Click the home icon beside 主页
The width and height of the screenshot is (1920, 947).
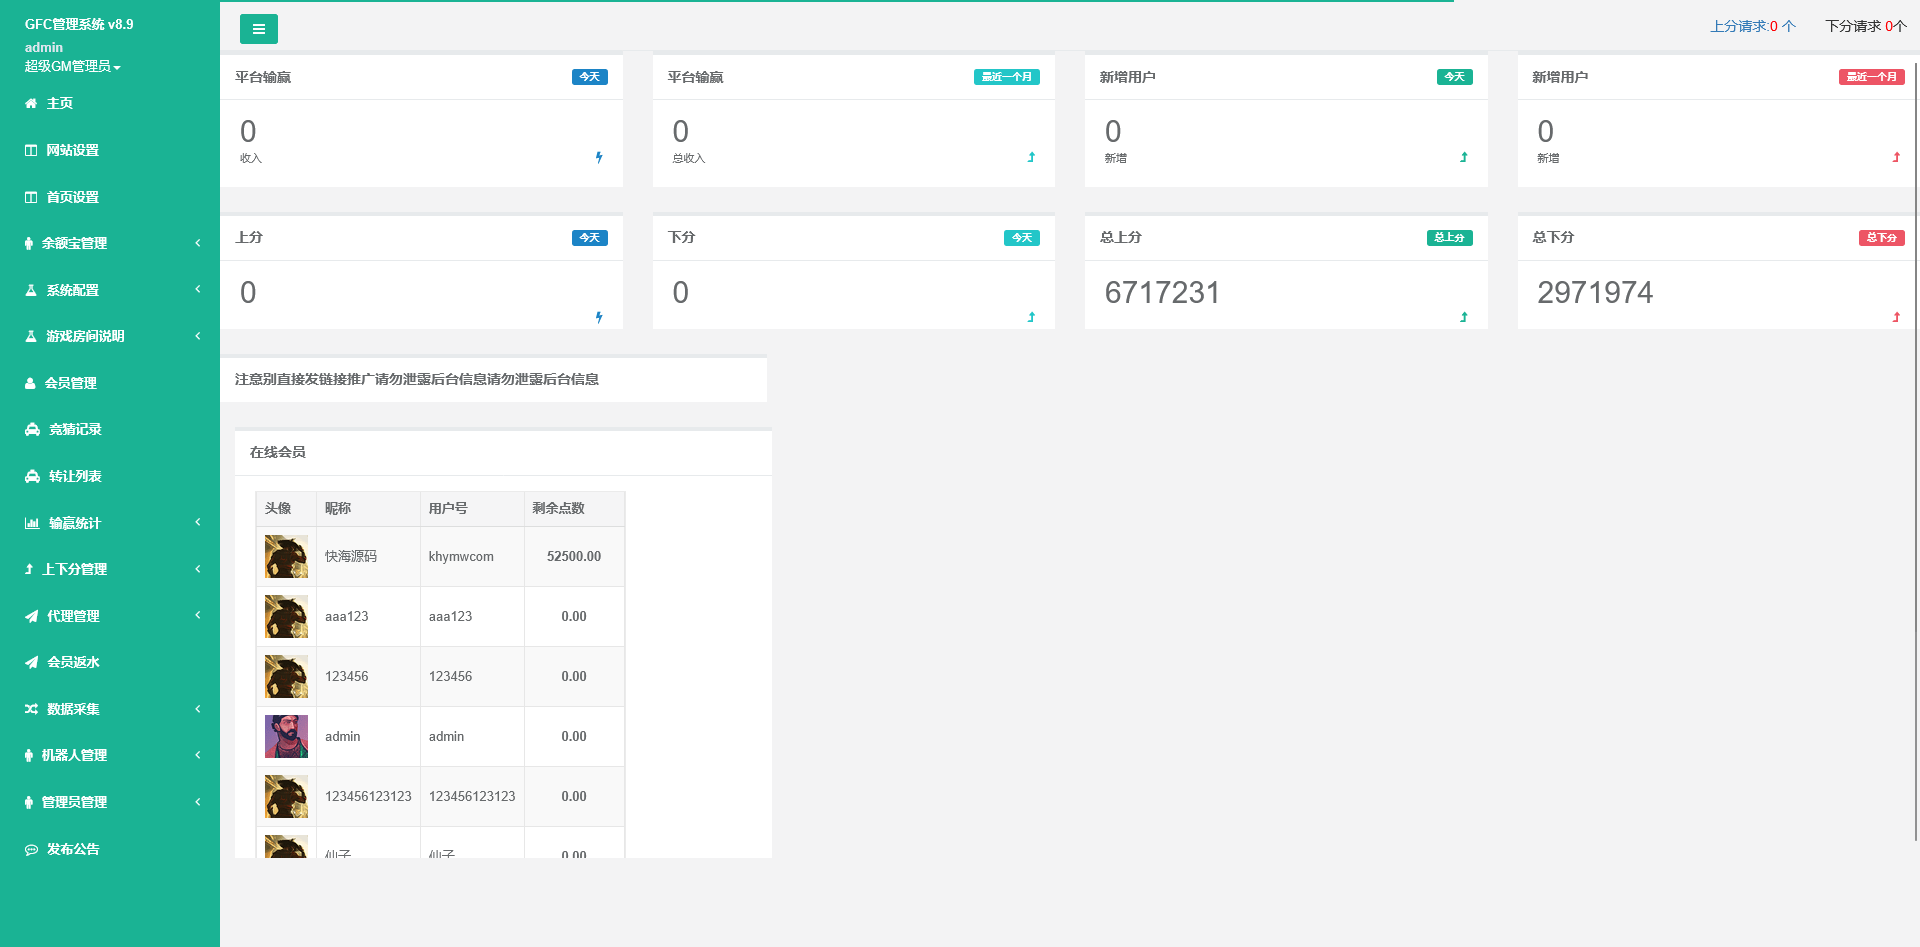(x=31, y=103)
